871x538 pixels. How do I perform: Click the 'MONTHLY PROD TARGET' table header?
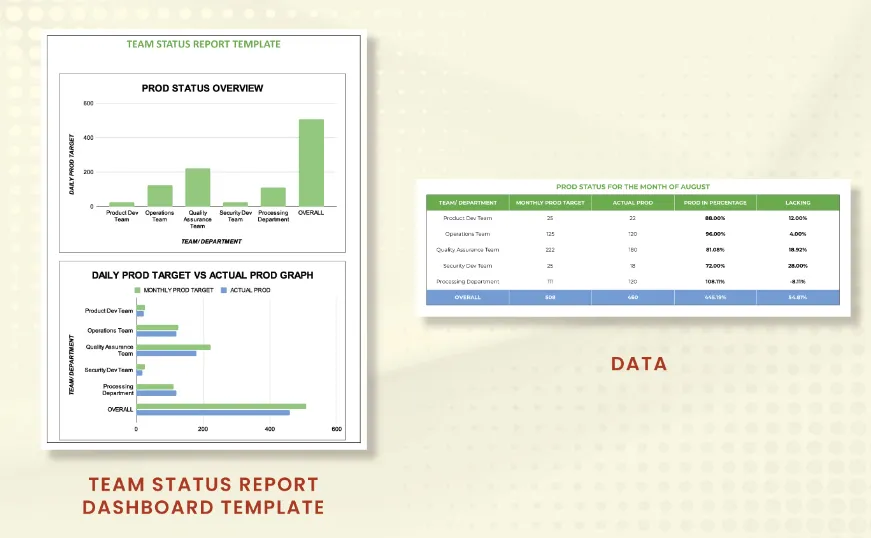pyautogui.click(x=550, y=203)
